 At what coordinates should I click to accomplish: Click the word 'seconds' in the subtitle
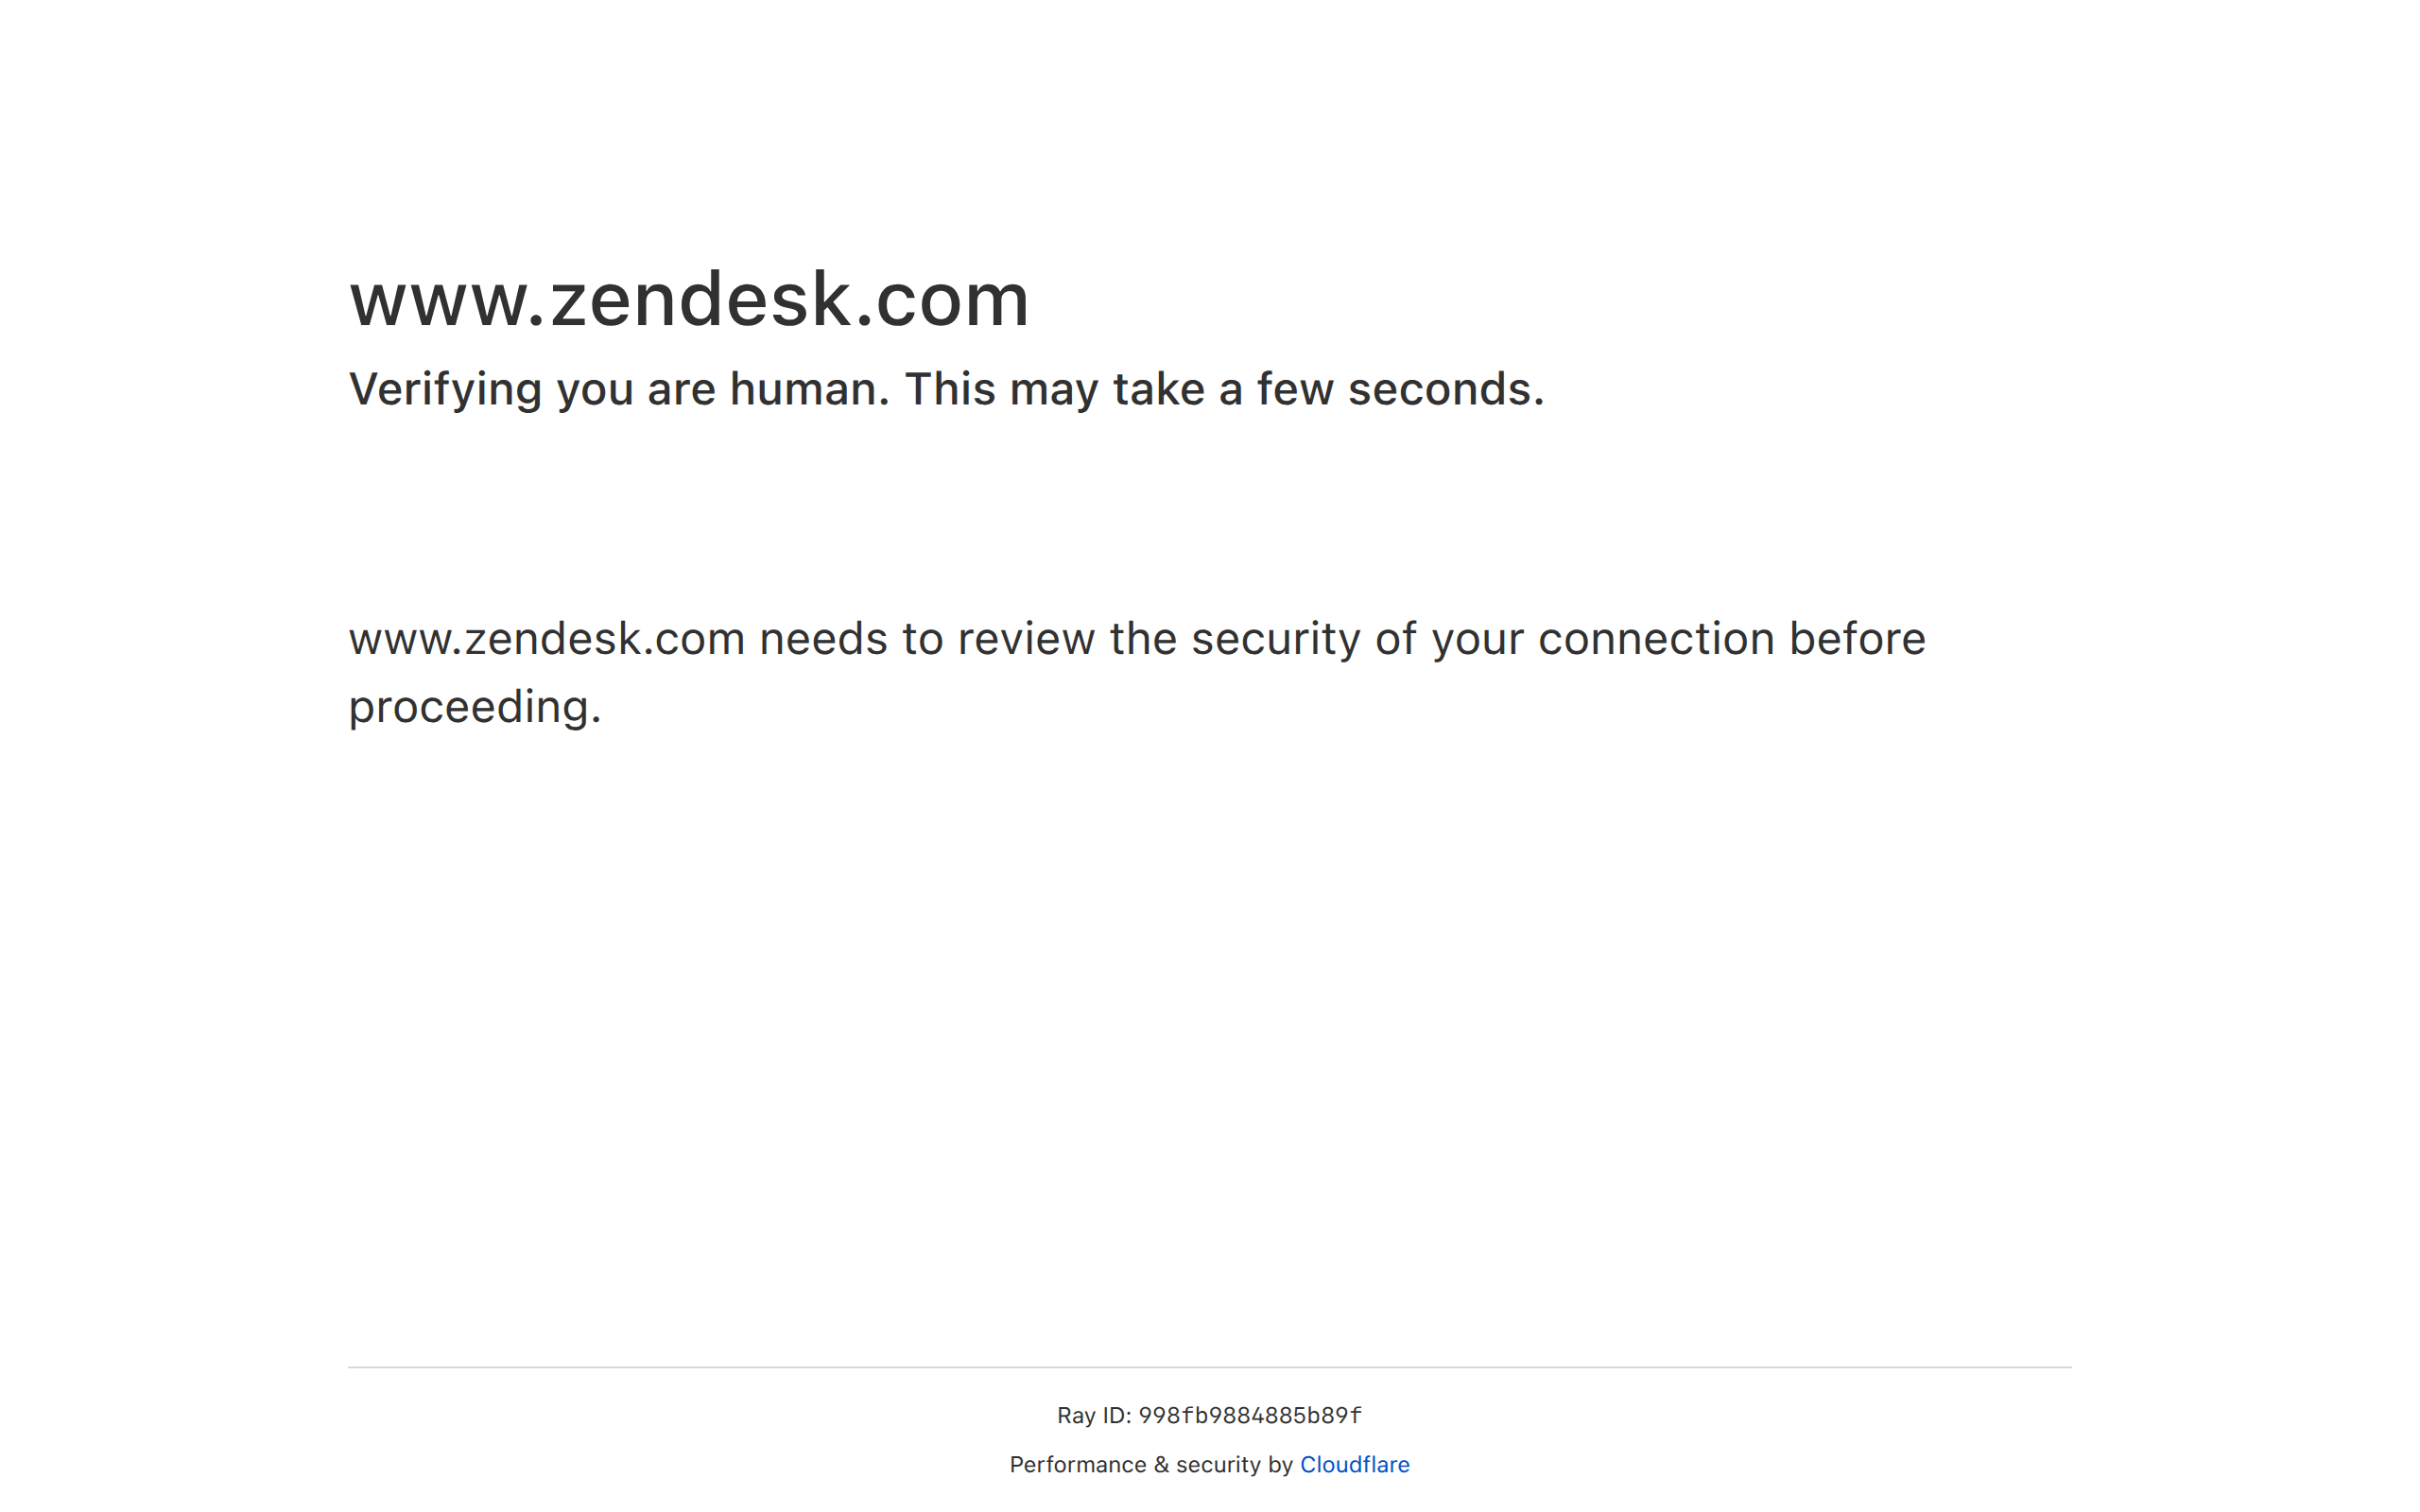[x=1439, y=389]
